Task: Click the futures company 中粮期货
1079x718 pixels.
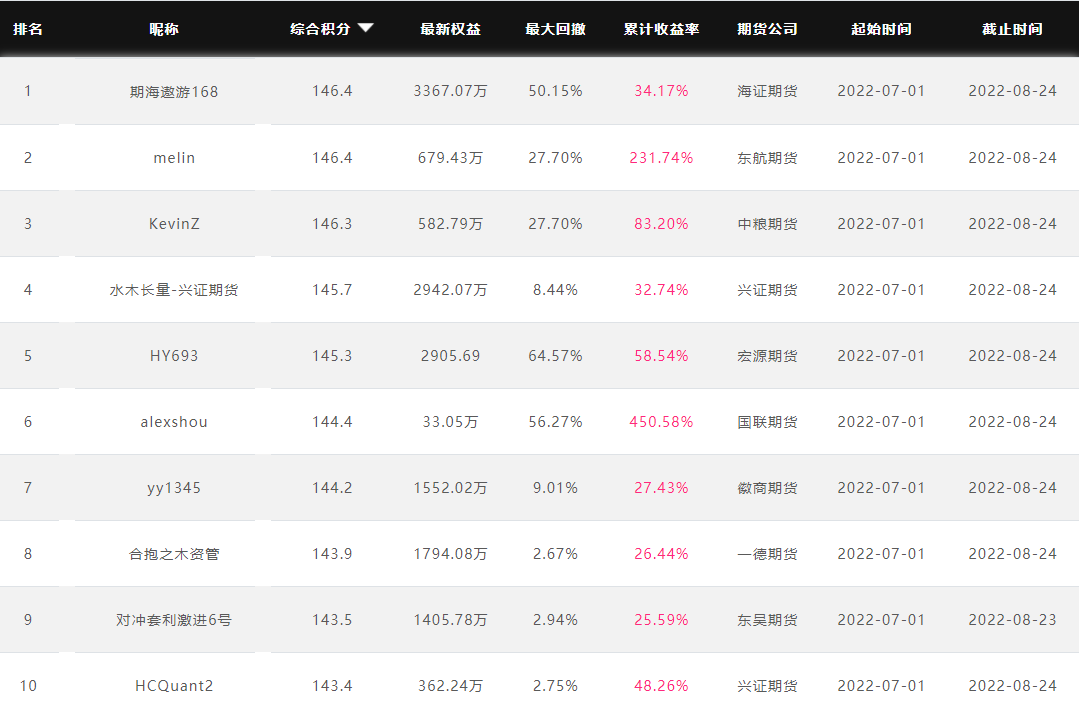Action: pyautogui.click(x=767, y=224)
